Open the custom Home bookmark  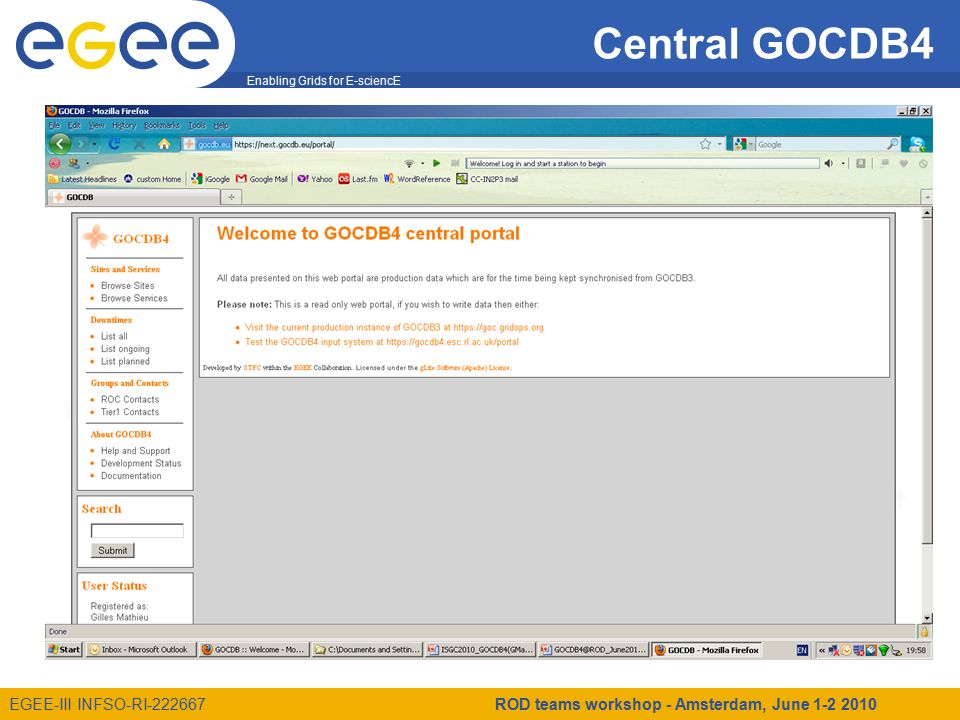pos(152,179)
